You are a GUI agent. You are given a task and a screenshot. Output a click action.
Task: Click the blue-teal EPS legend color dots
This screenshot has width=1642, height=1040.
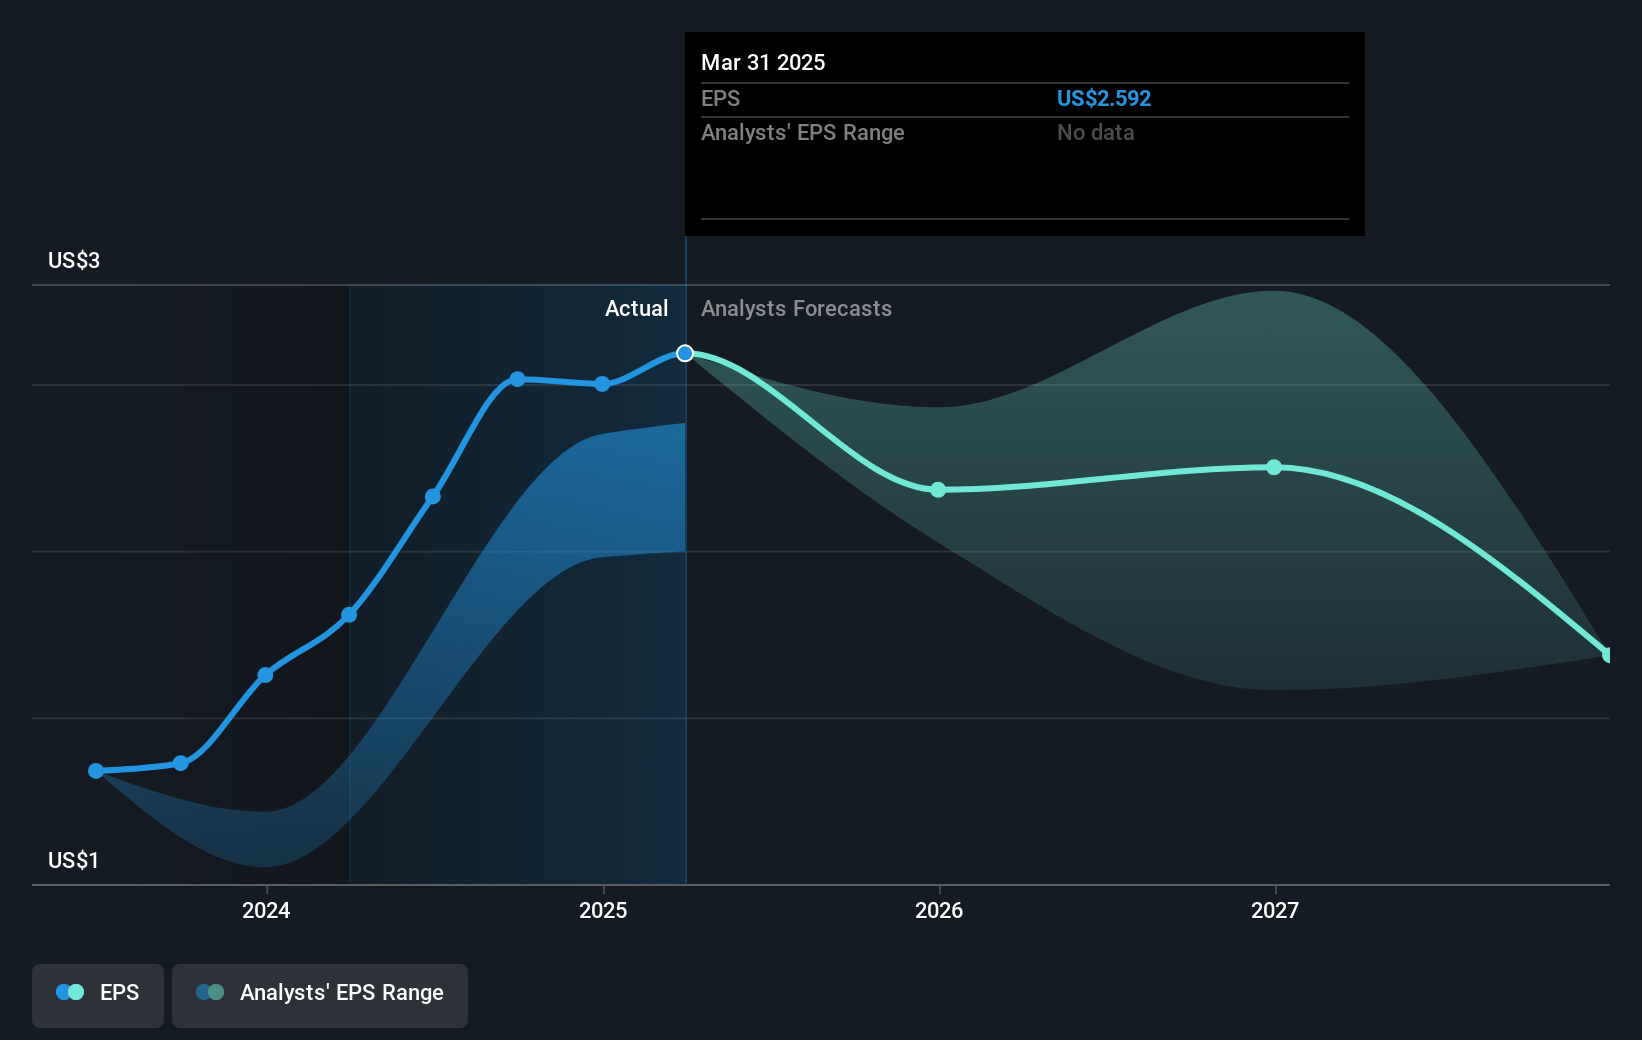pyautogui.click(x=70, y=992)
